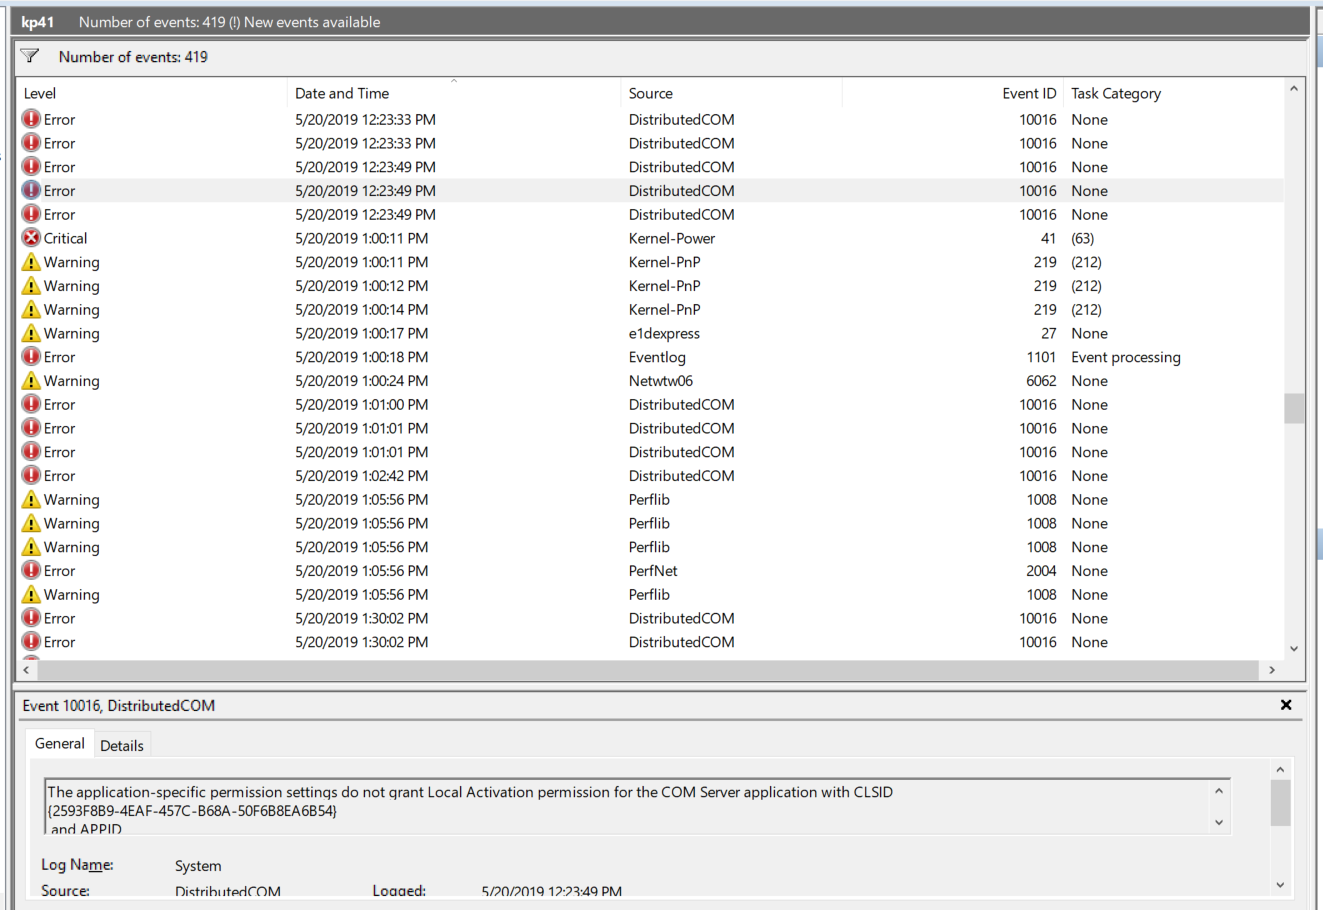
Task: Select the Netwtw06 source cell
Action: tap(660, 381)
